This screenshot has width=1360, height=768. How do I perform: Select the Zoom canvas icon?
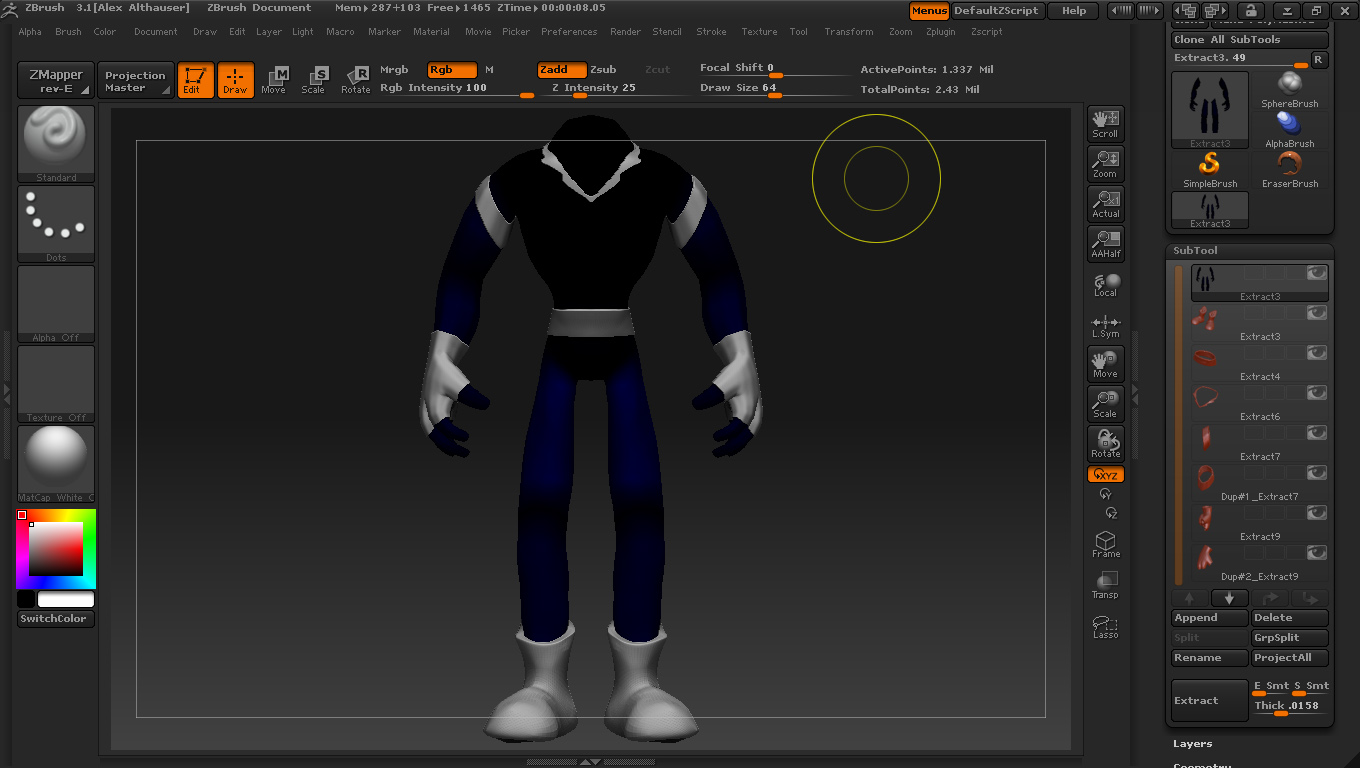(1105, 164)
